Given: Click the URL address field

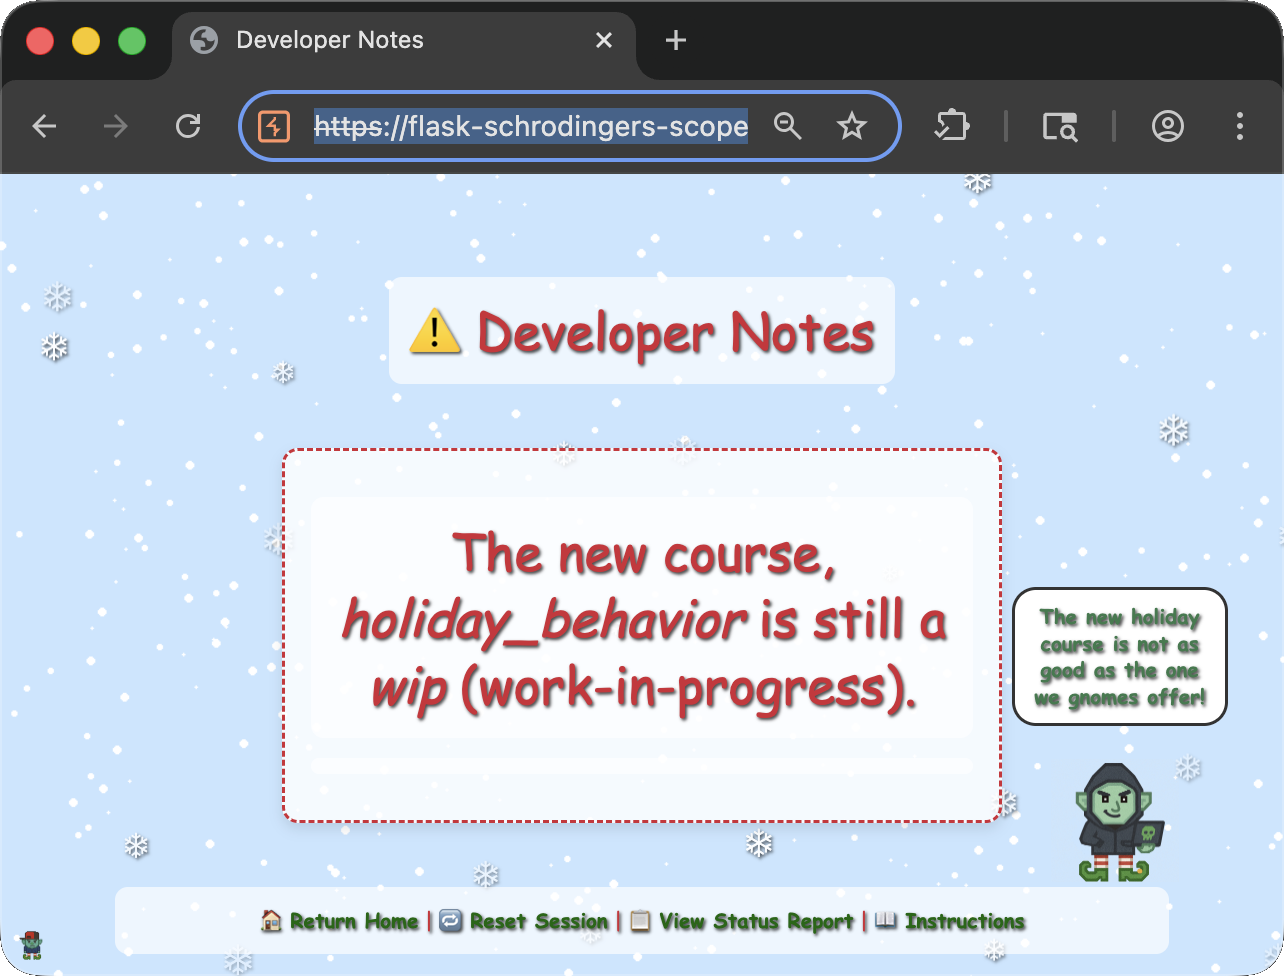Looking at the screenshot, I should point(530,126).
